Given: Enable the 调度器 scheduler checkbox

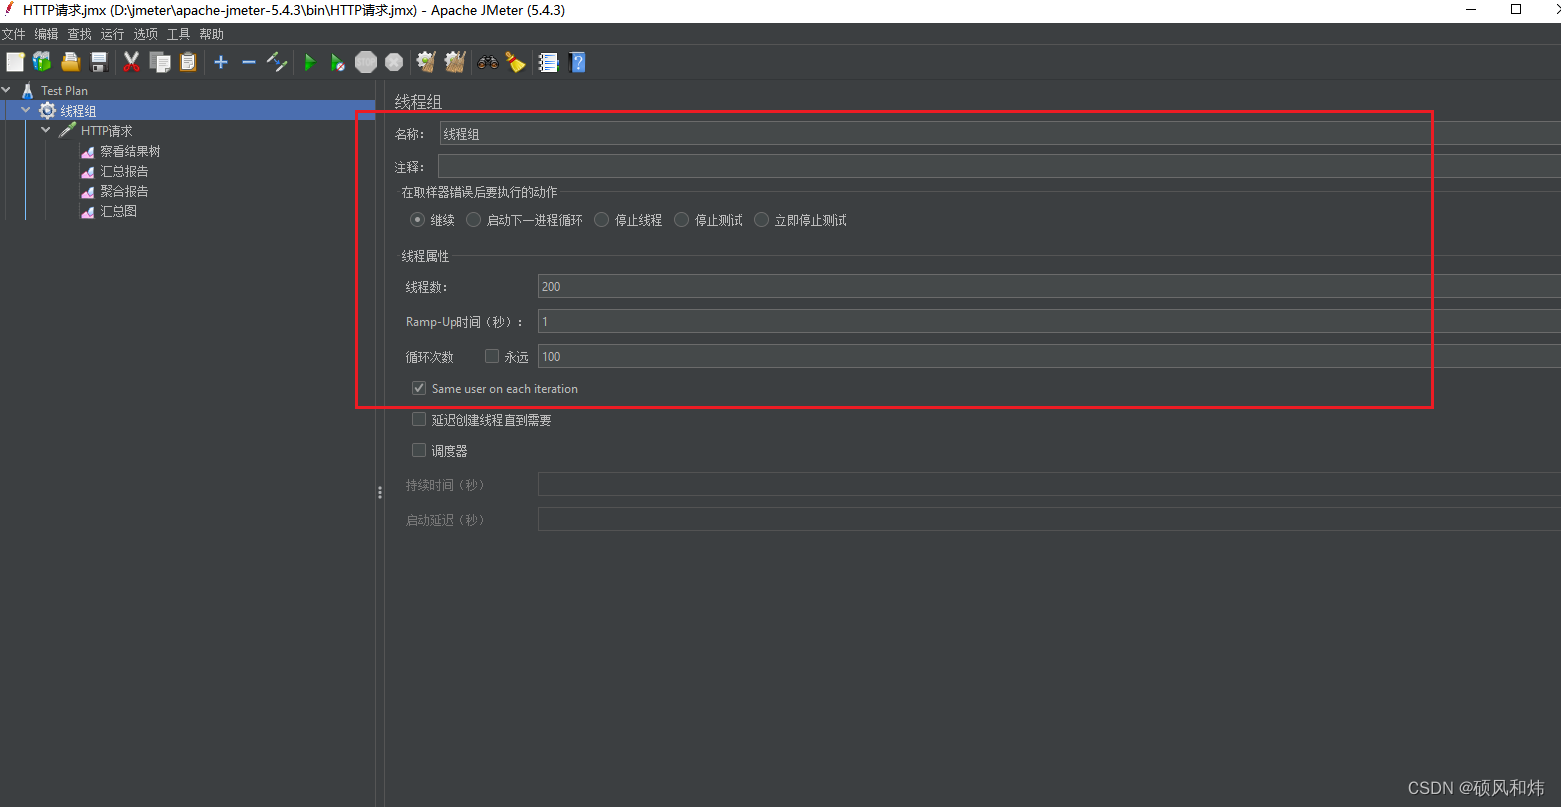Looking at the screenshot, I should pyautogui.click(x=419, y=450).
